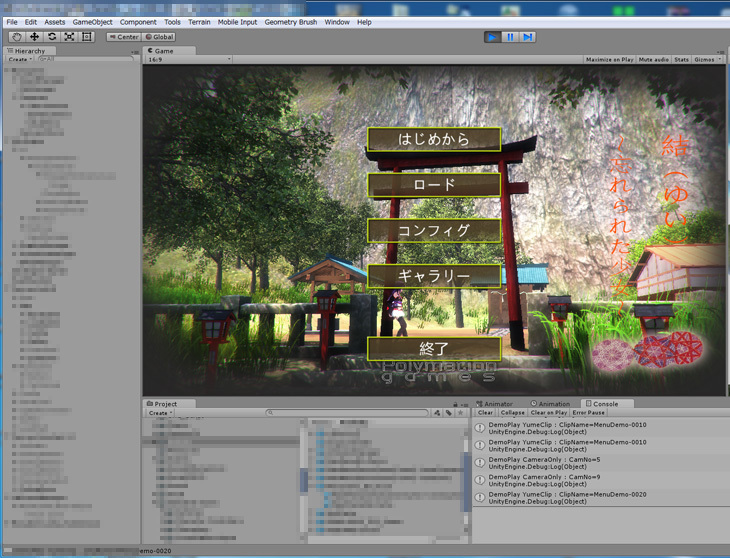Image resolution: width=730 pixels, height=558 pixels.
Task: Switch to the Animator tab
Action: [494, 403]
